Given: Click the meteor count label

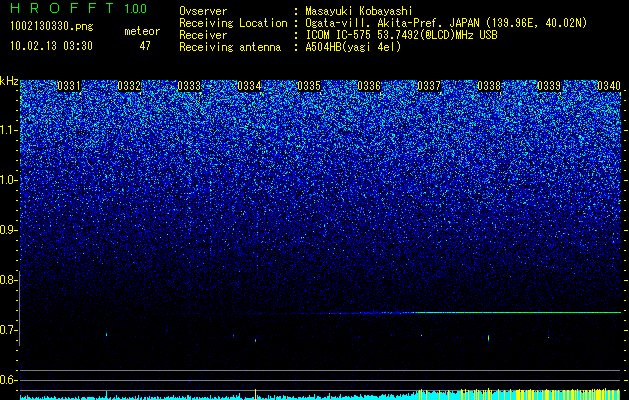Looking at the screenshot, I should tap(142, 31).
